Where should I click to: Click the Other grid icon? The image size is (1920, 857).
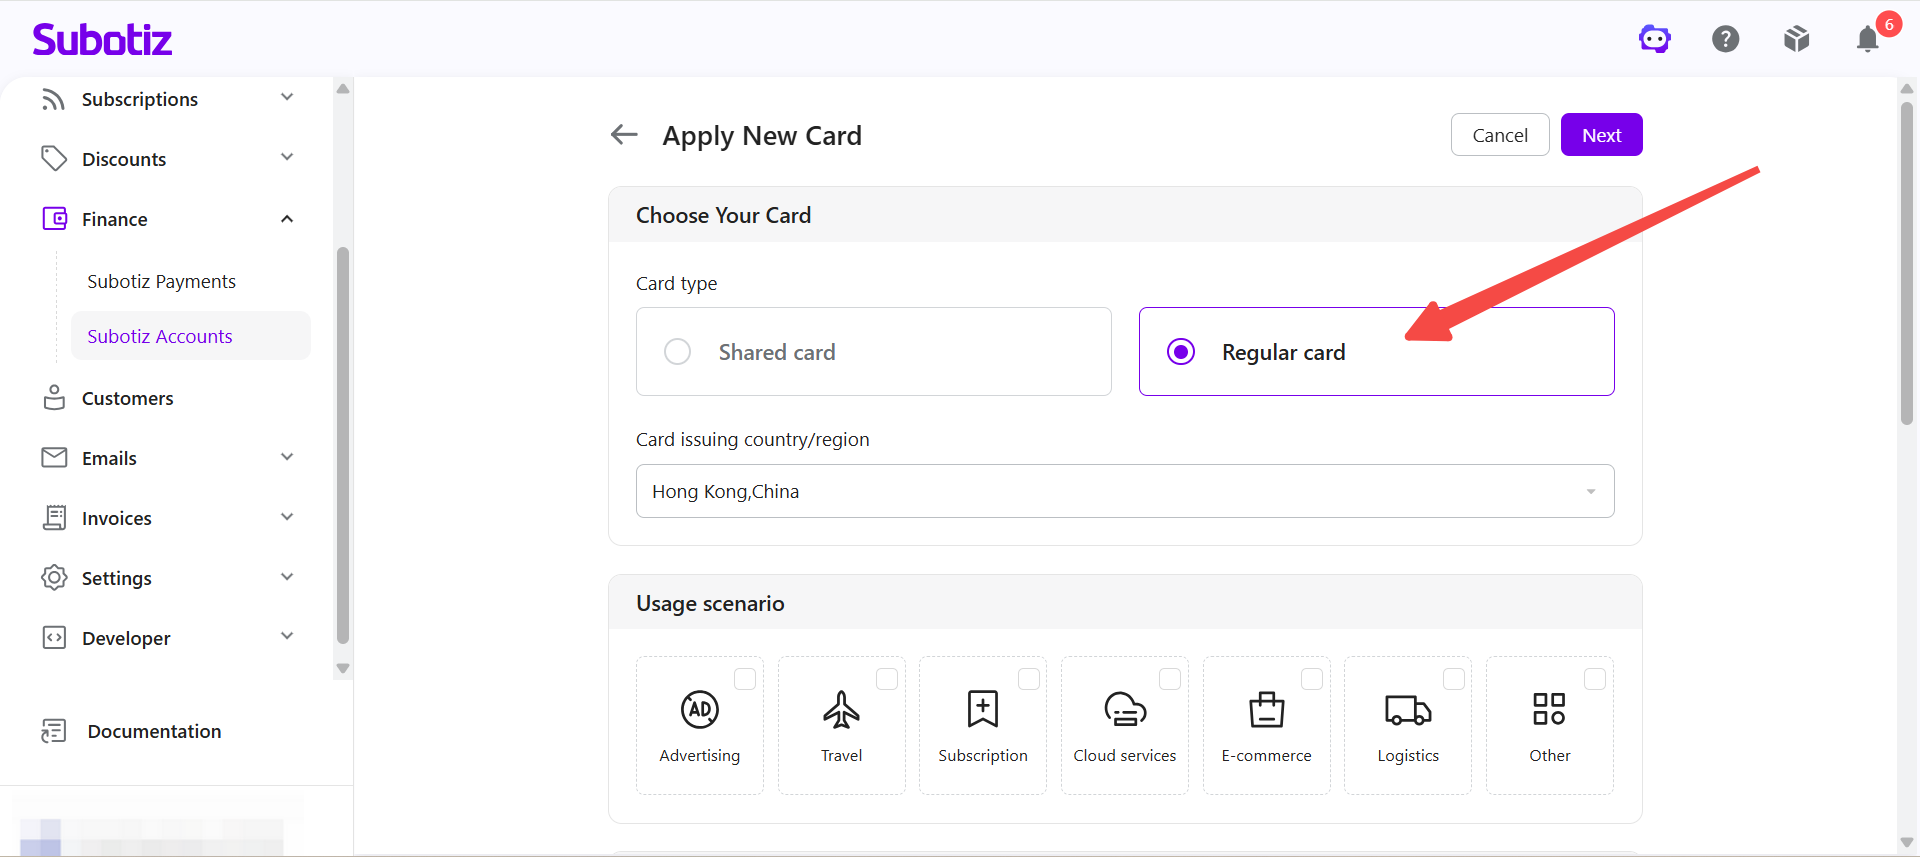pyautogui.click(x=1549, y=709)
